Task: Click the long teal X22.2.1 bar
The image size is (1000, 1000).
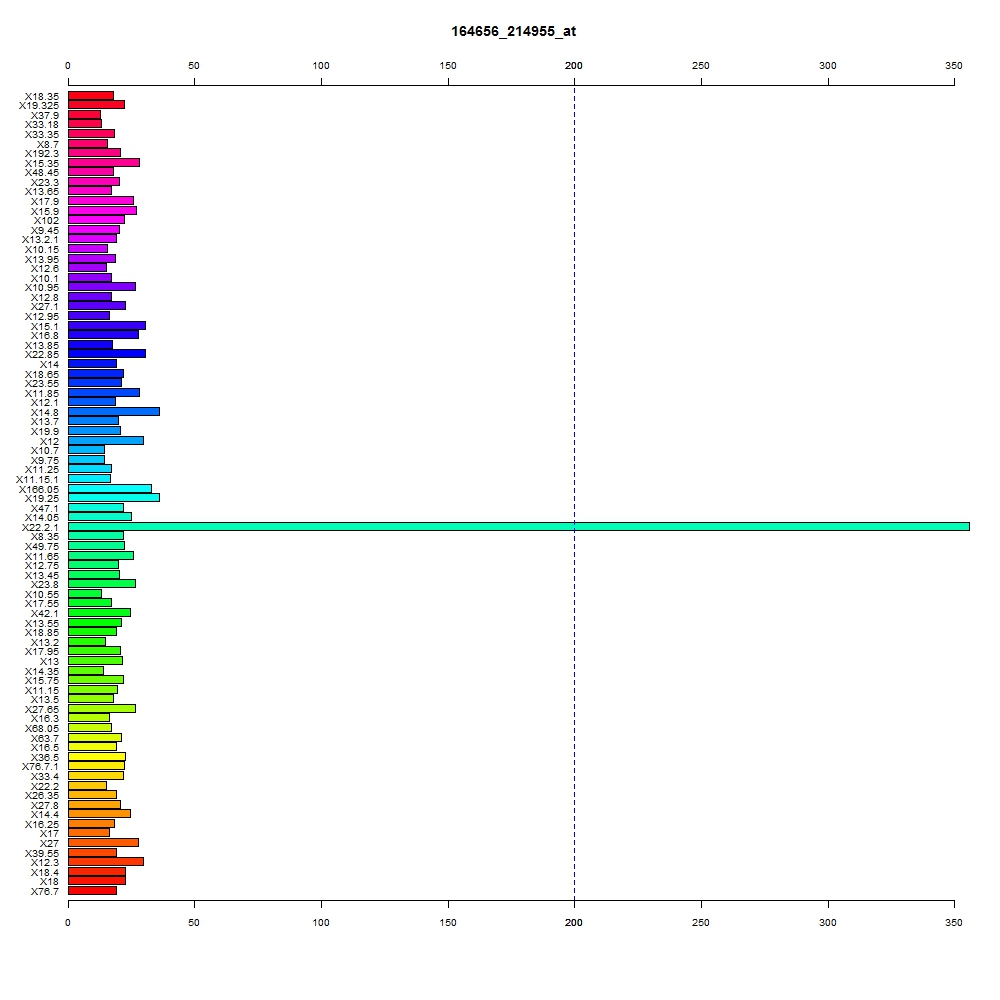Action: 518,527
